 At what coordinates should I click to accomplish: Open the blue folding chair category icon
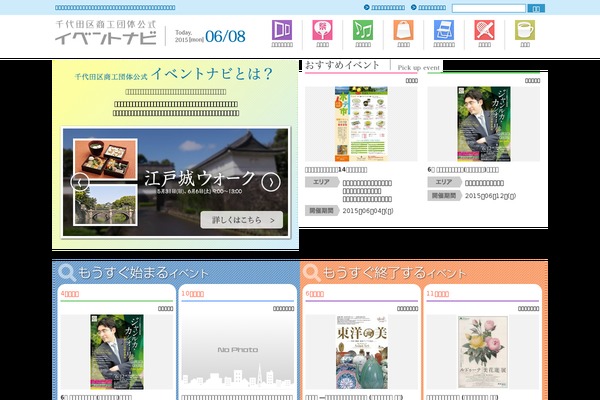[444, 30]
